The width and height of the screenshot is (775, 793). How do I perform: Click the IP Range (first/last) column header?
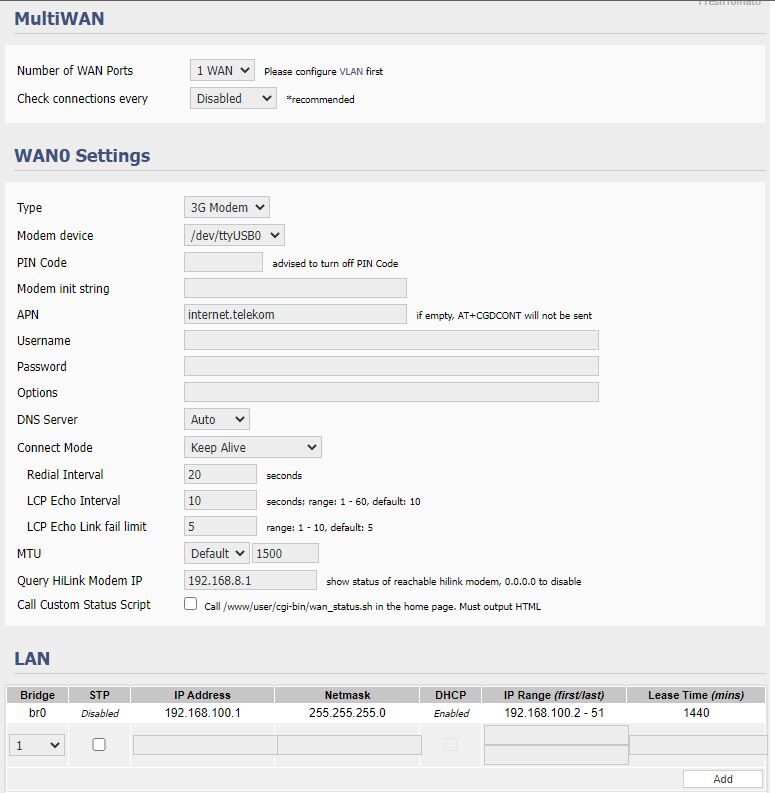coord(554,695)
